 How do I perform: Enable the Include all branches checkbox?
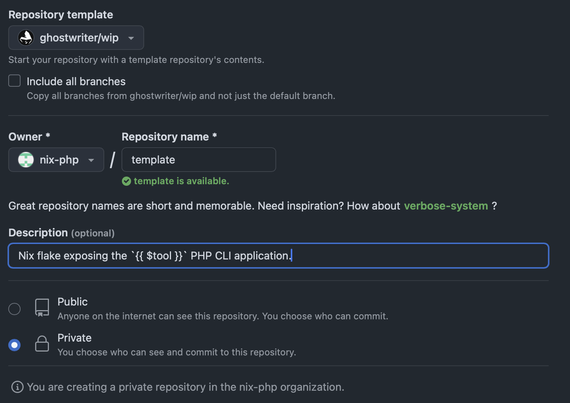(x=15, y=81)
